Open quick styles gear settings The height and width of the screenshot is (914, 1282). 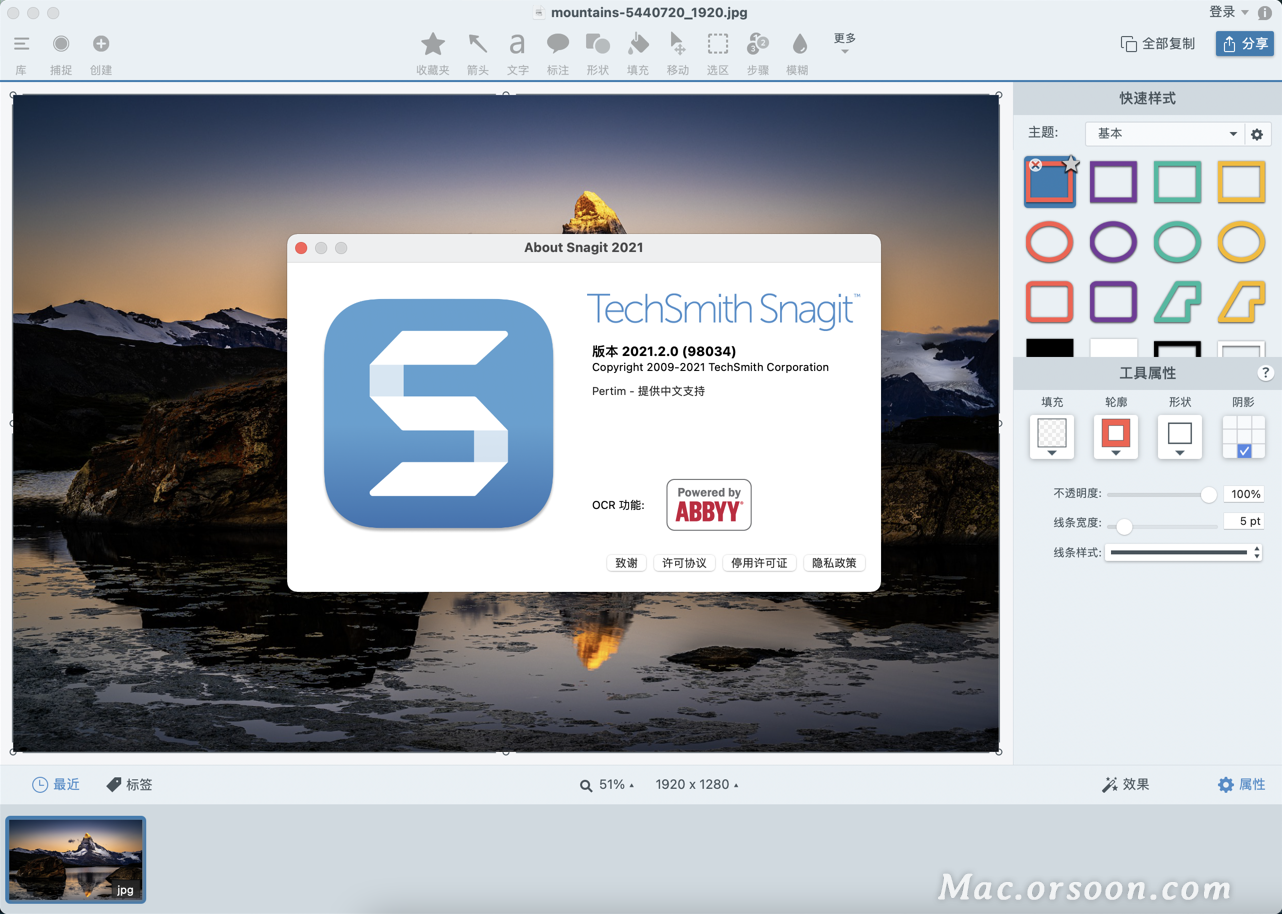pyautogui.click(x=1258, y=134)
